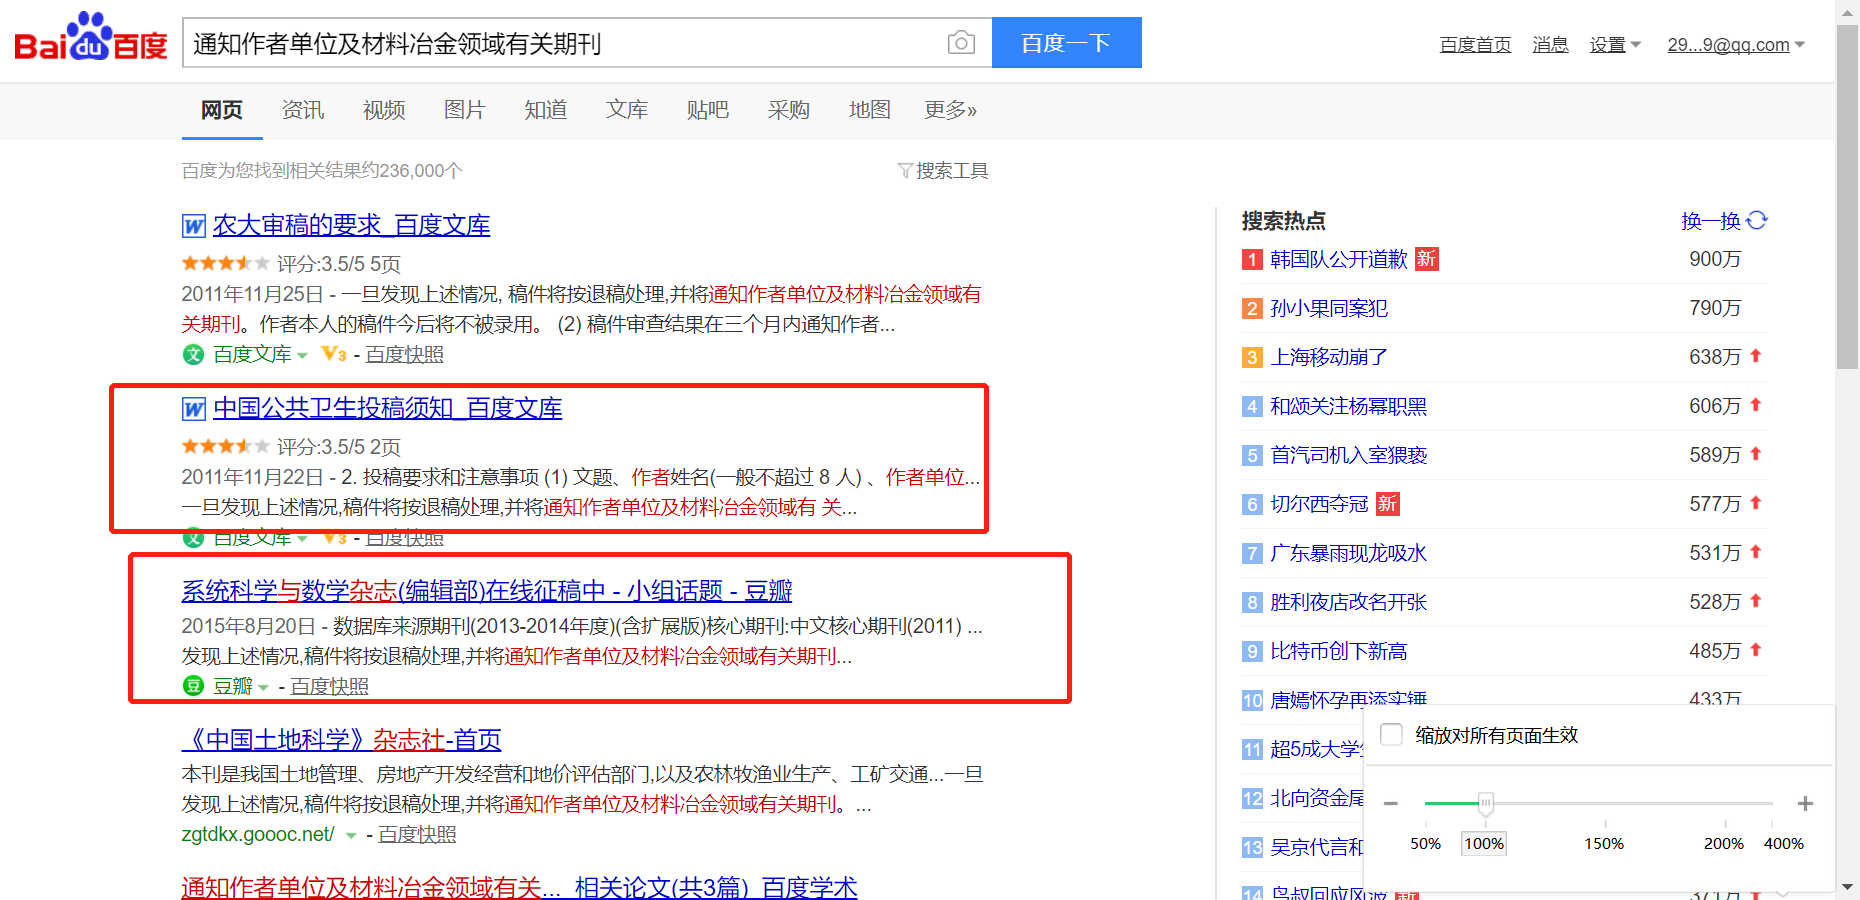Click 换一换 to refresh hot searches

[1711, 221]
